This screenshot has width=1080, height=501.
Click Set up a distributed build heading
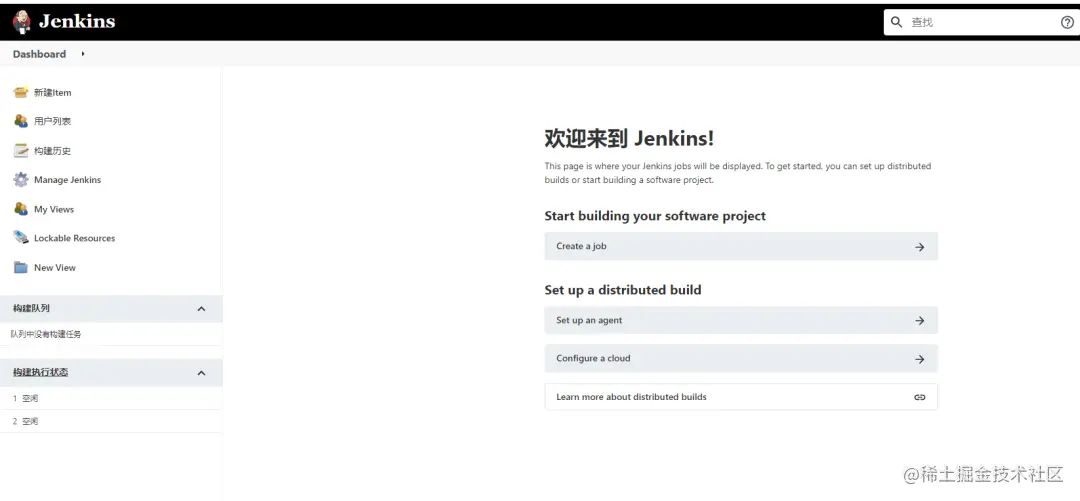click(623, 290)
